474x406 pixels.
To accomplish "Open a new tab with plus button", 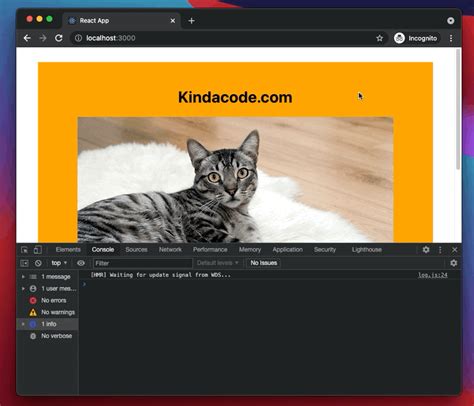I will 191,21.
